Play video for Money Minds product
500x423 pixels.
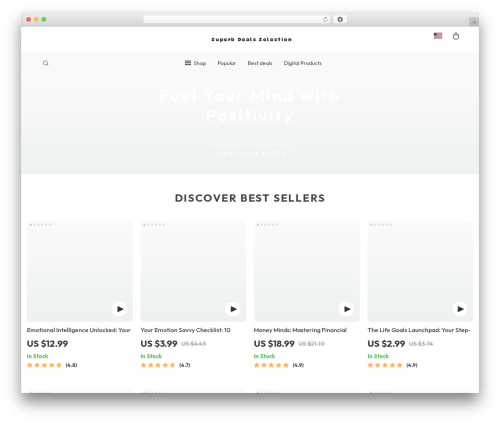pyautogui.click(x=346, y=309)
